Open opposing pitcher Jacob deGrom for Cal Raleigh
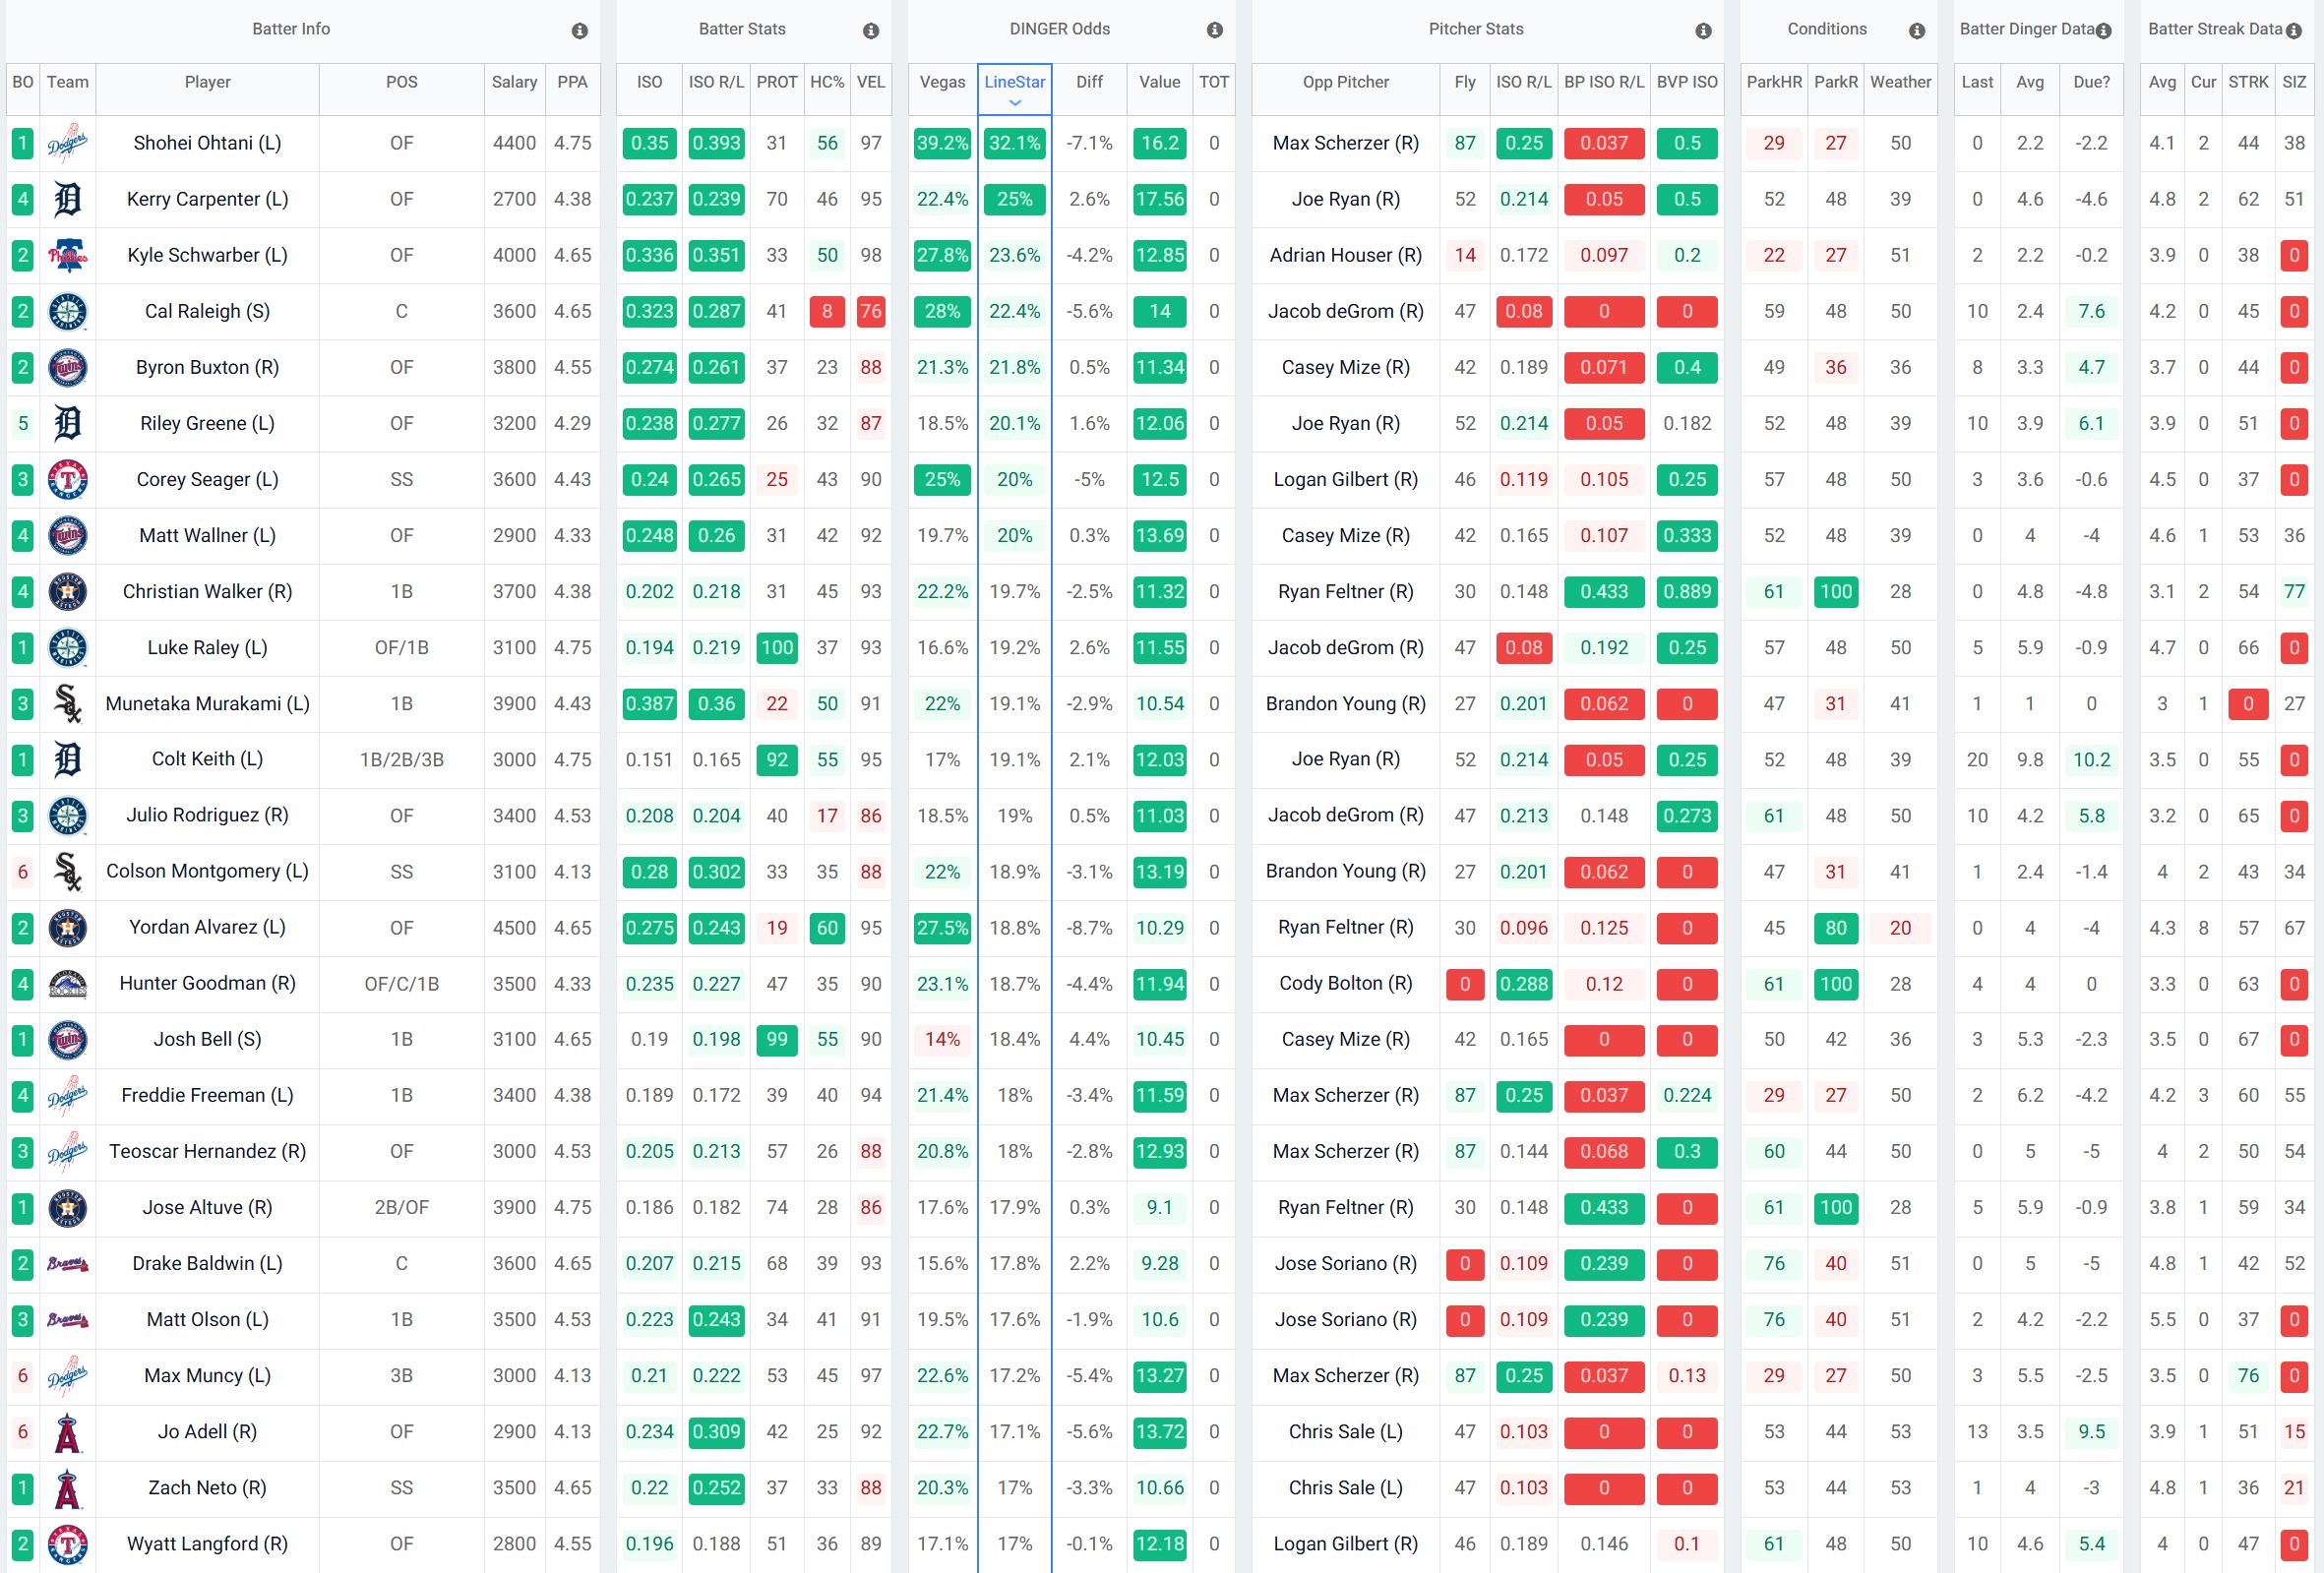Image resolution: width=2324 pixels, height=1573 pixels. tap(1345, 312)
